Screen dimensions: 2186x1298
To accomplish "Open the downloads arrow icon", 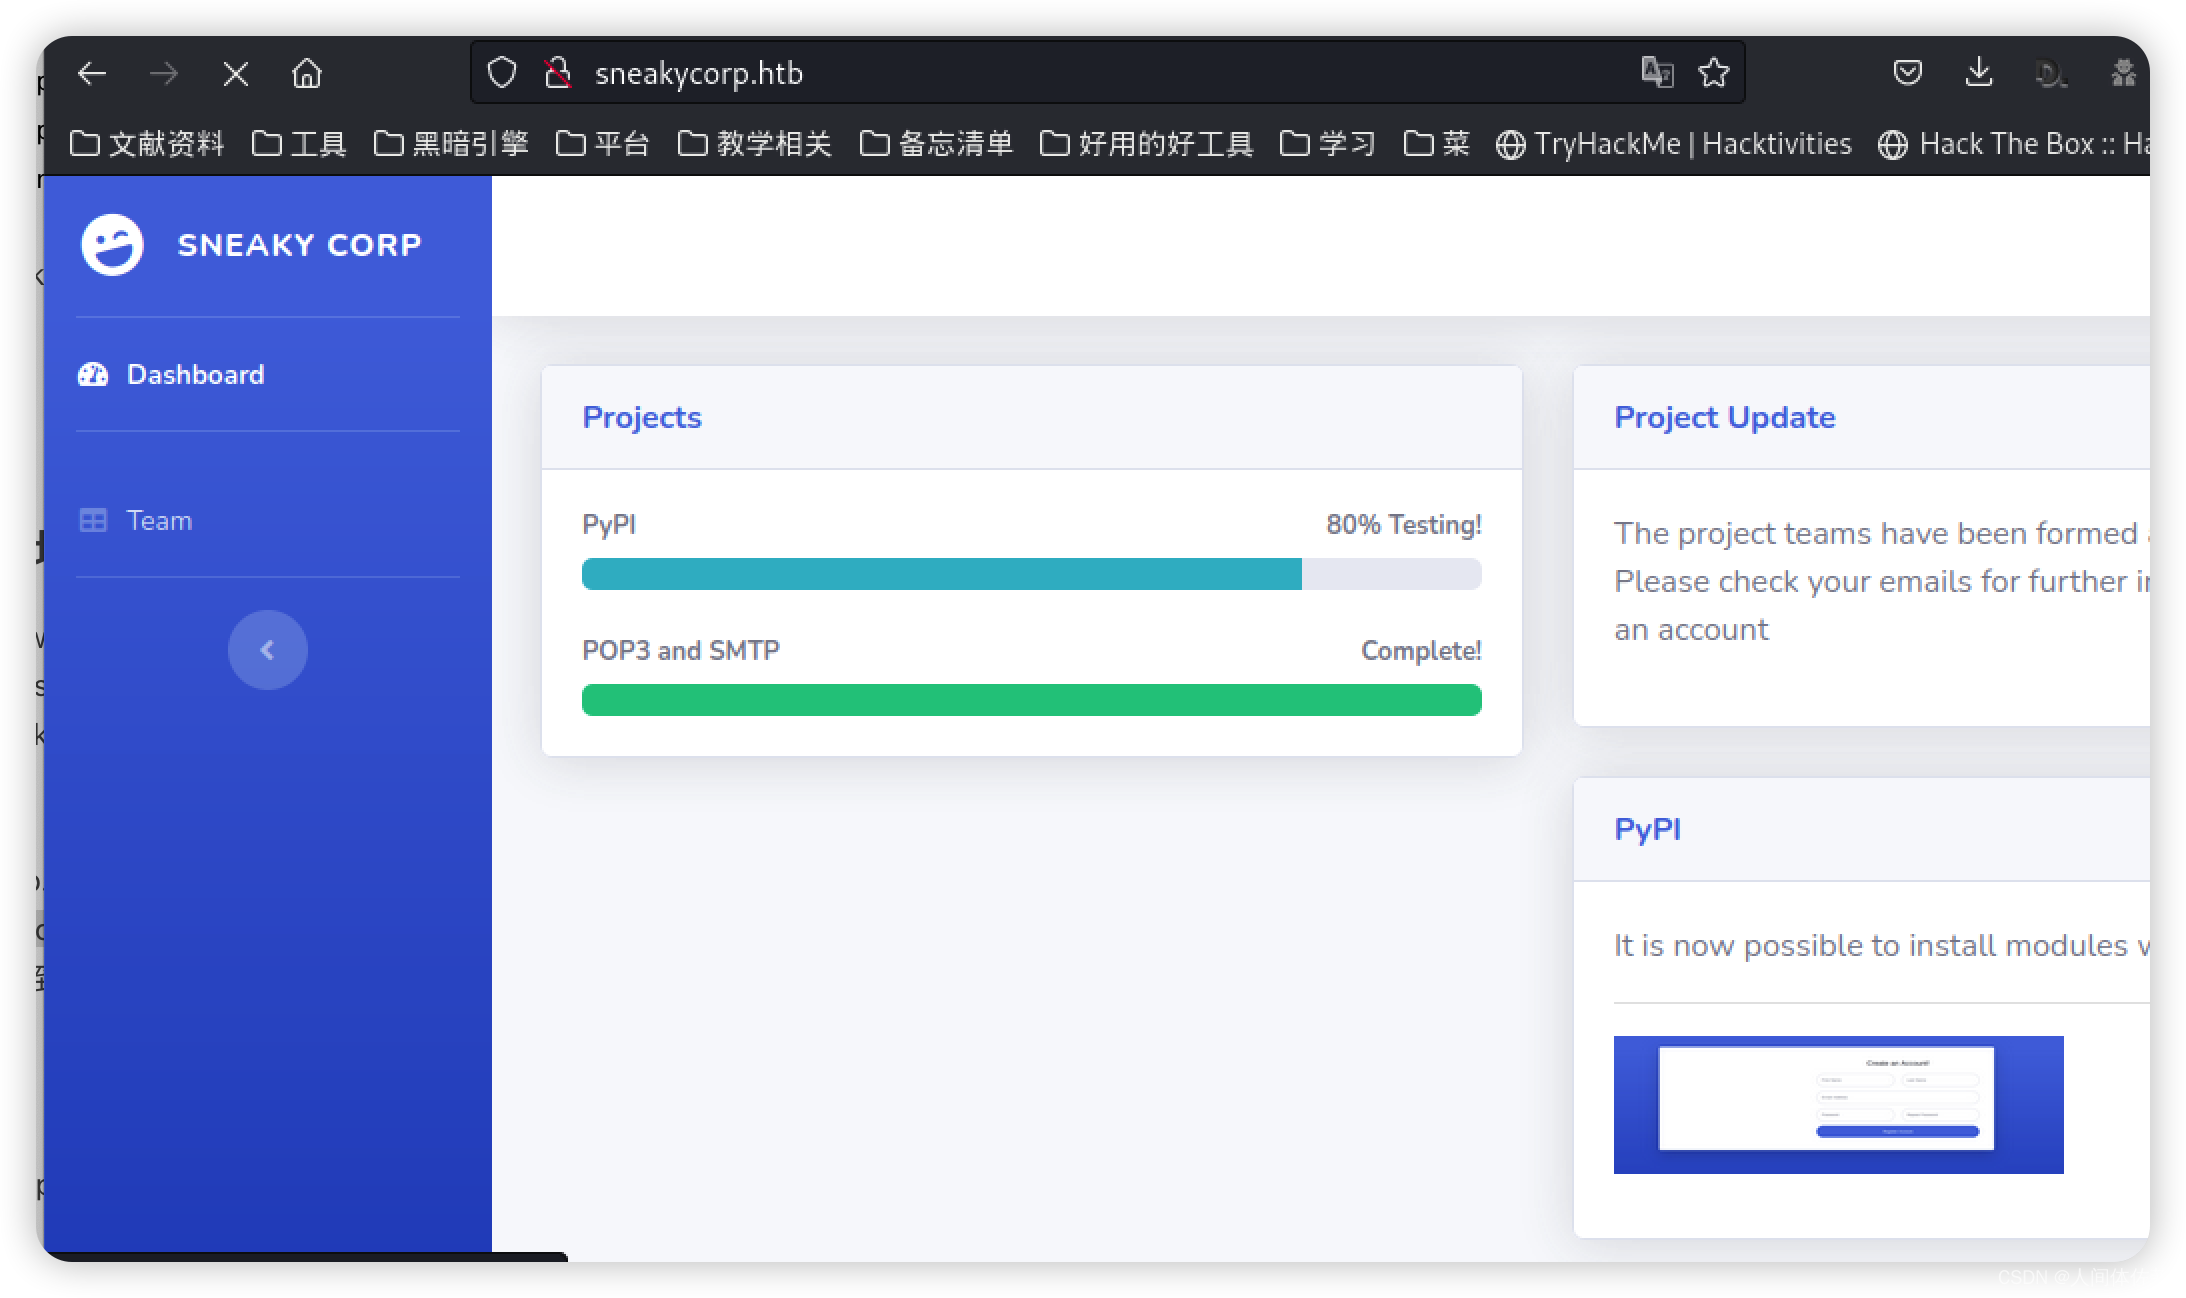I will 1979,72.
